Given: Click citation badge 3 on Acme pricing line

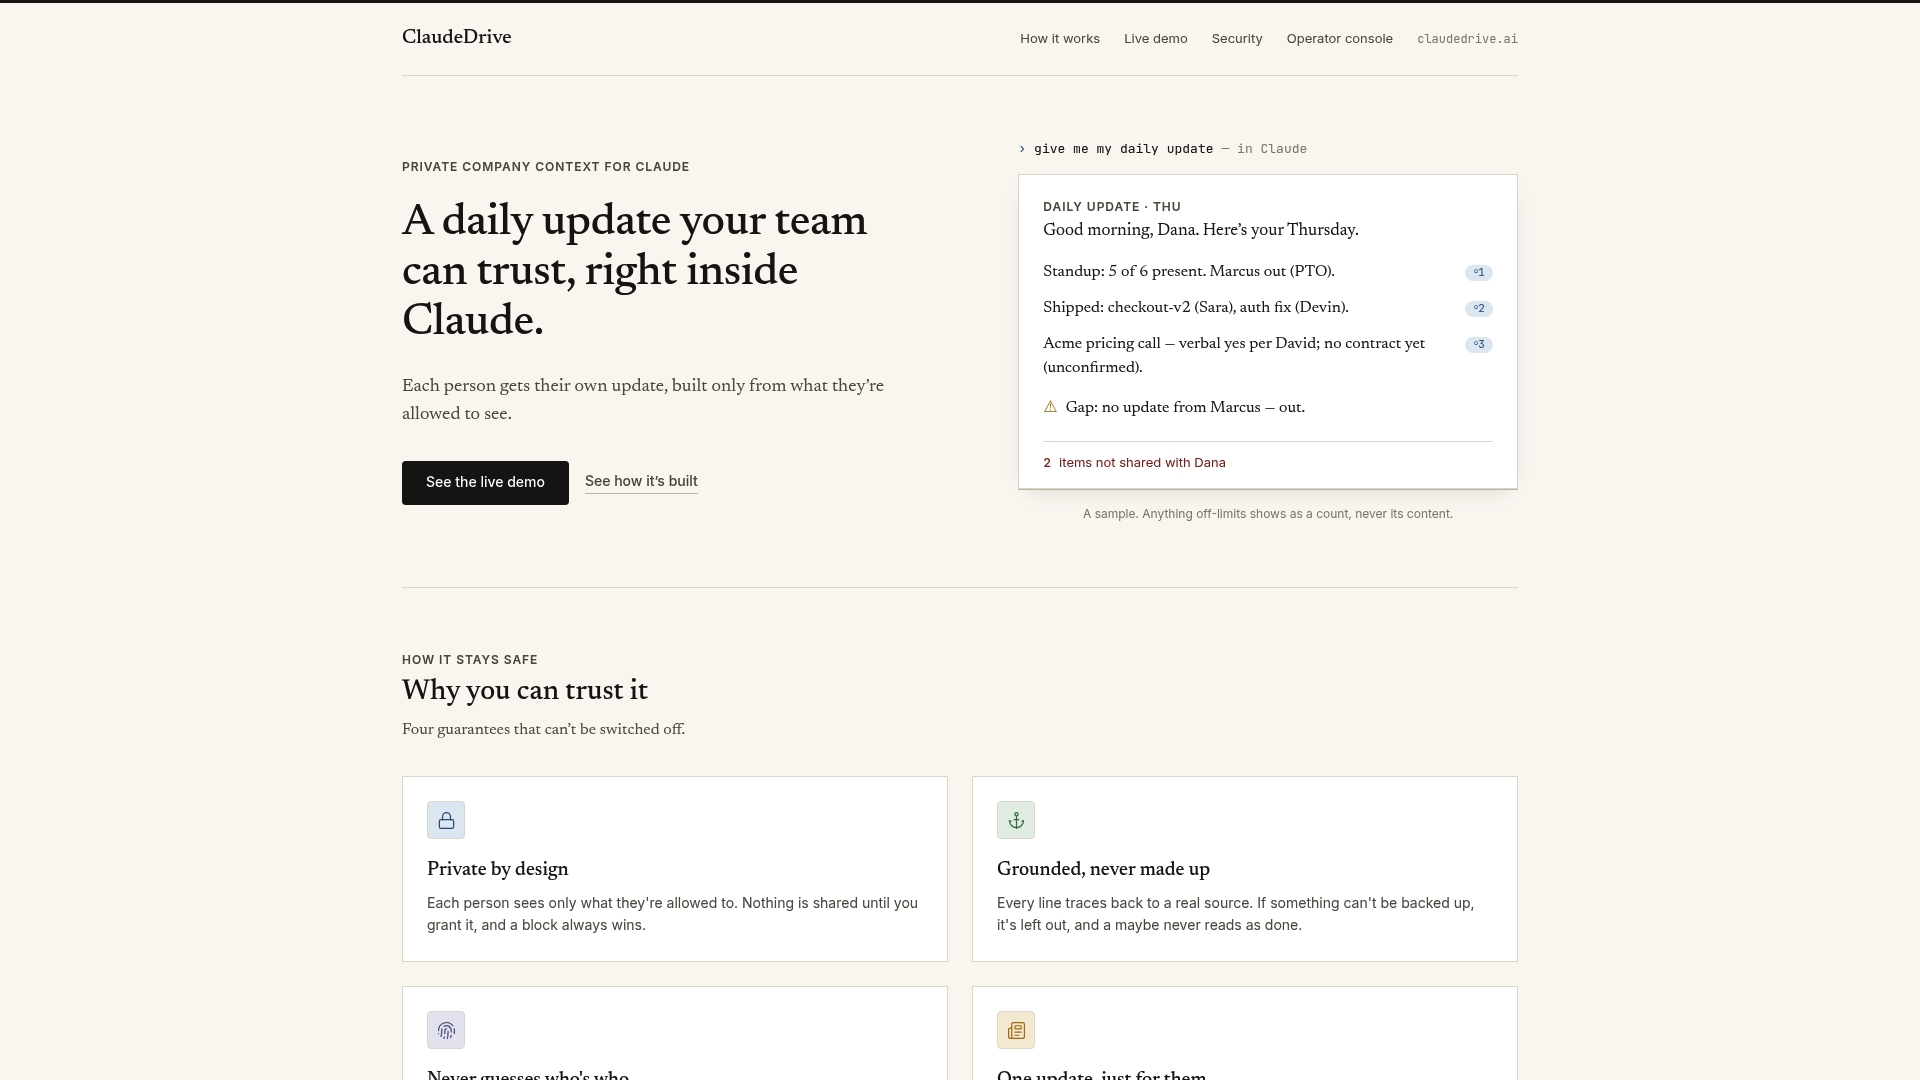Looking at the screenshot, I should click(1479, 345).
